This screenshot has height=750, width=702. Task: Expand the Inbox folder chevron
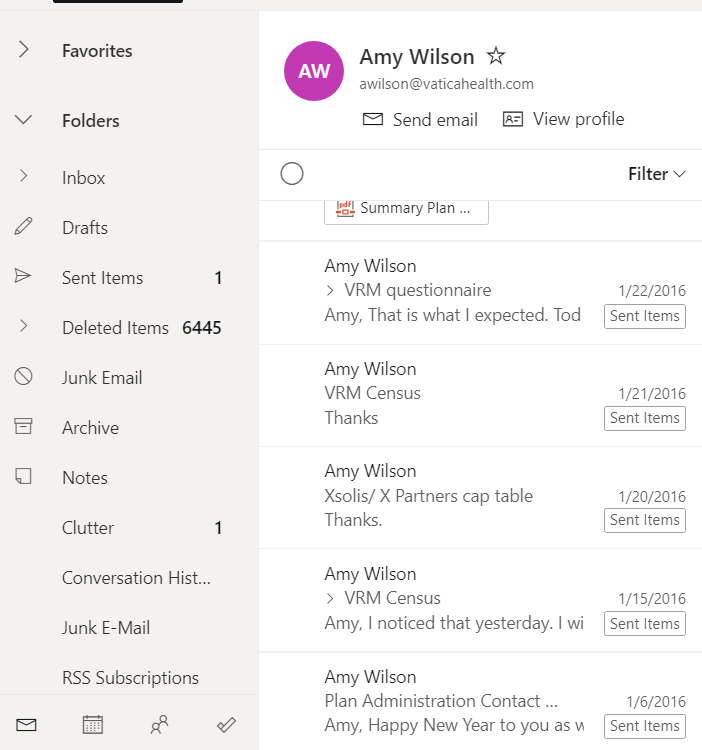pos(24,177)
